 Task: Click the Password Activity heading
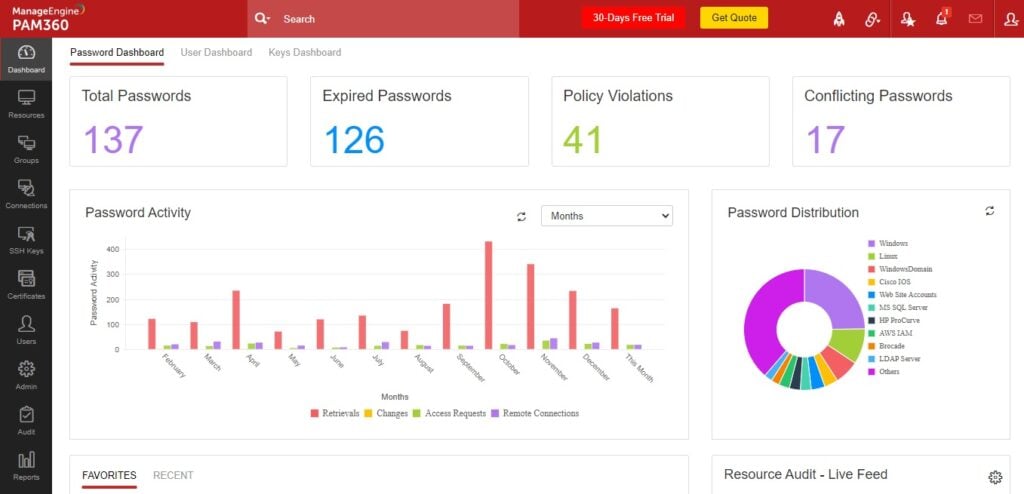[138, 212]
